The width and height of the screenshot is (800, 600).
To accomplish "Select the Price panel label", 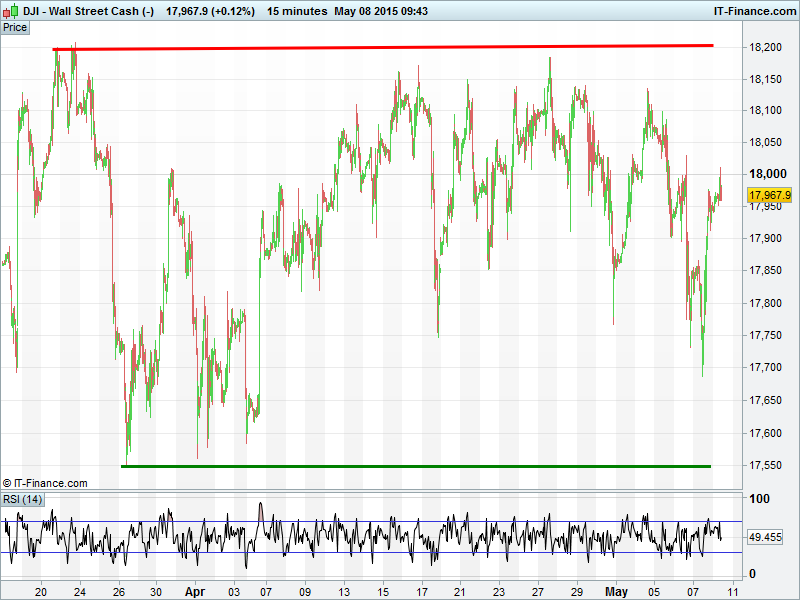I will click(x=15, y=27).
